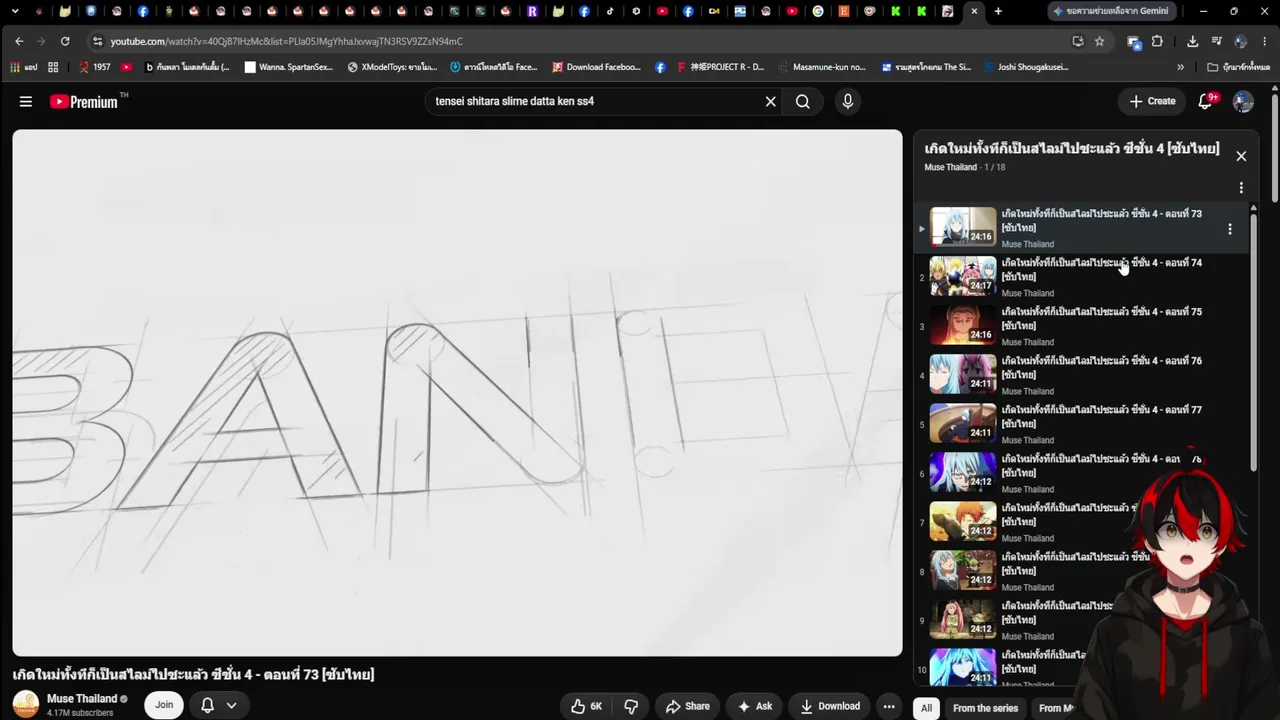Share the video
Screen dimensions: 1280x720
click(687, 706)
